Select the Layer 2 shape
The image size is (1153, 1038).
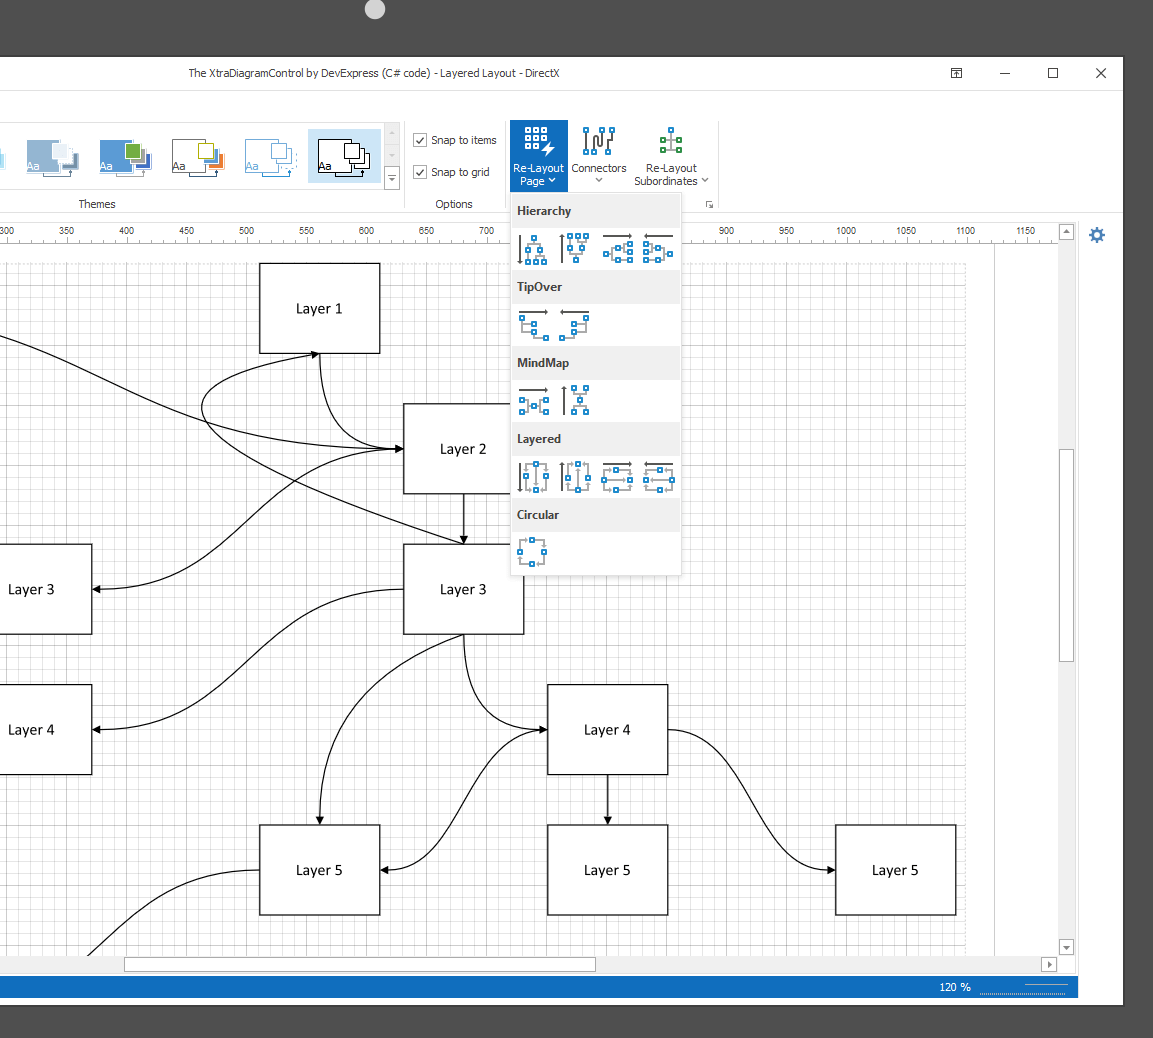pyautogui.click(x=457, y=448)
